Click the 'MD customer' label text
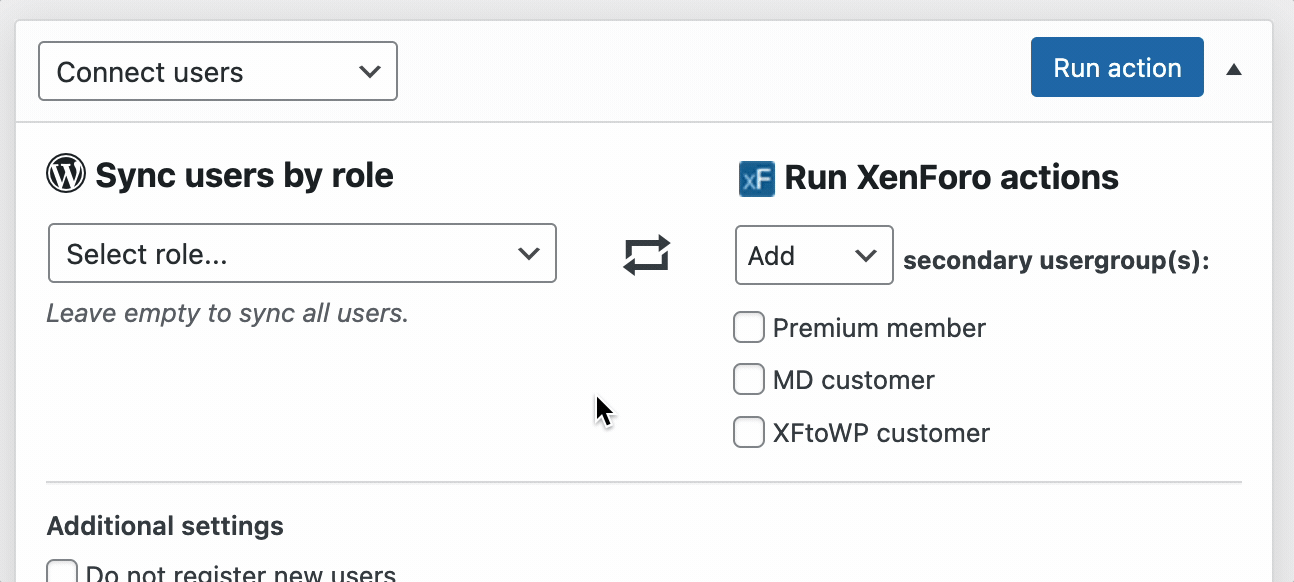The width and height of the screenshot is (1294, 582). click(x=853, y=381)
